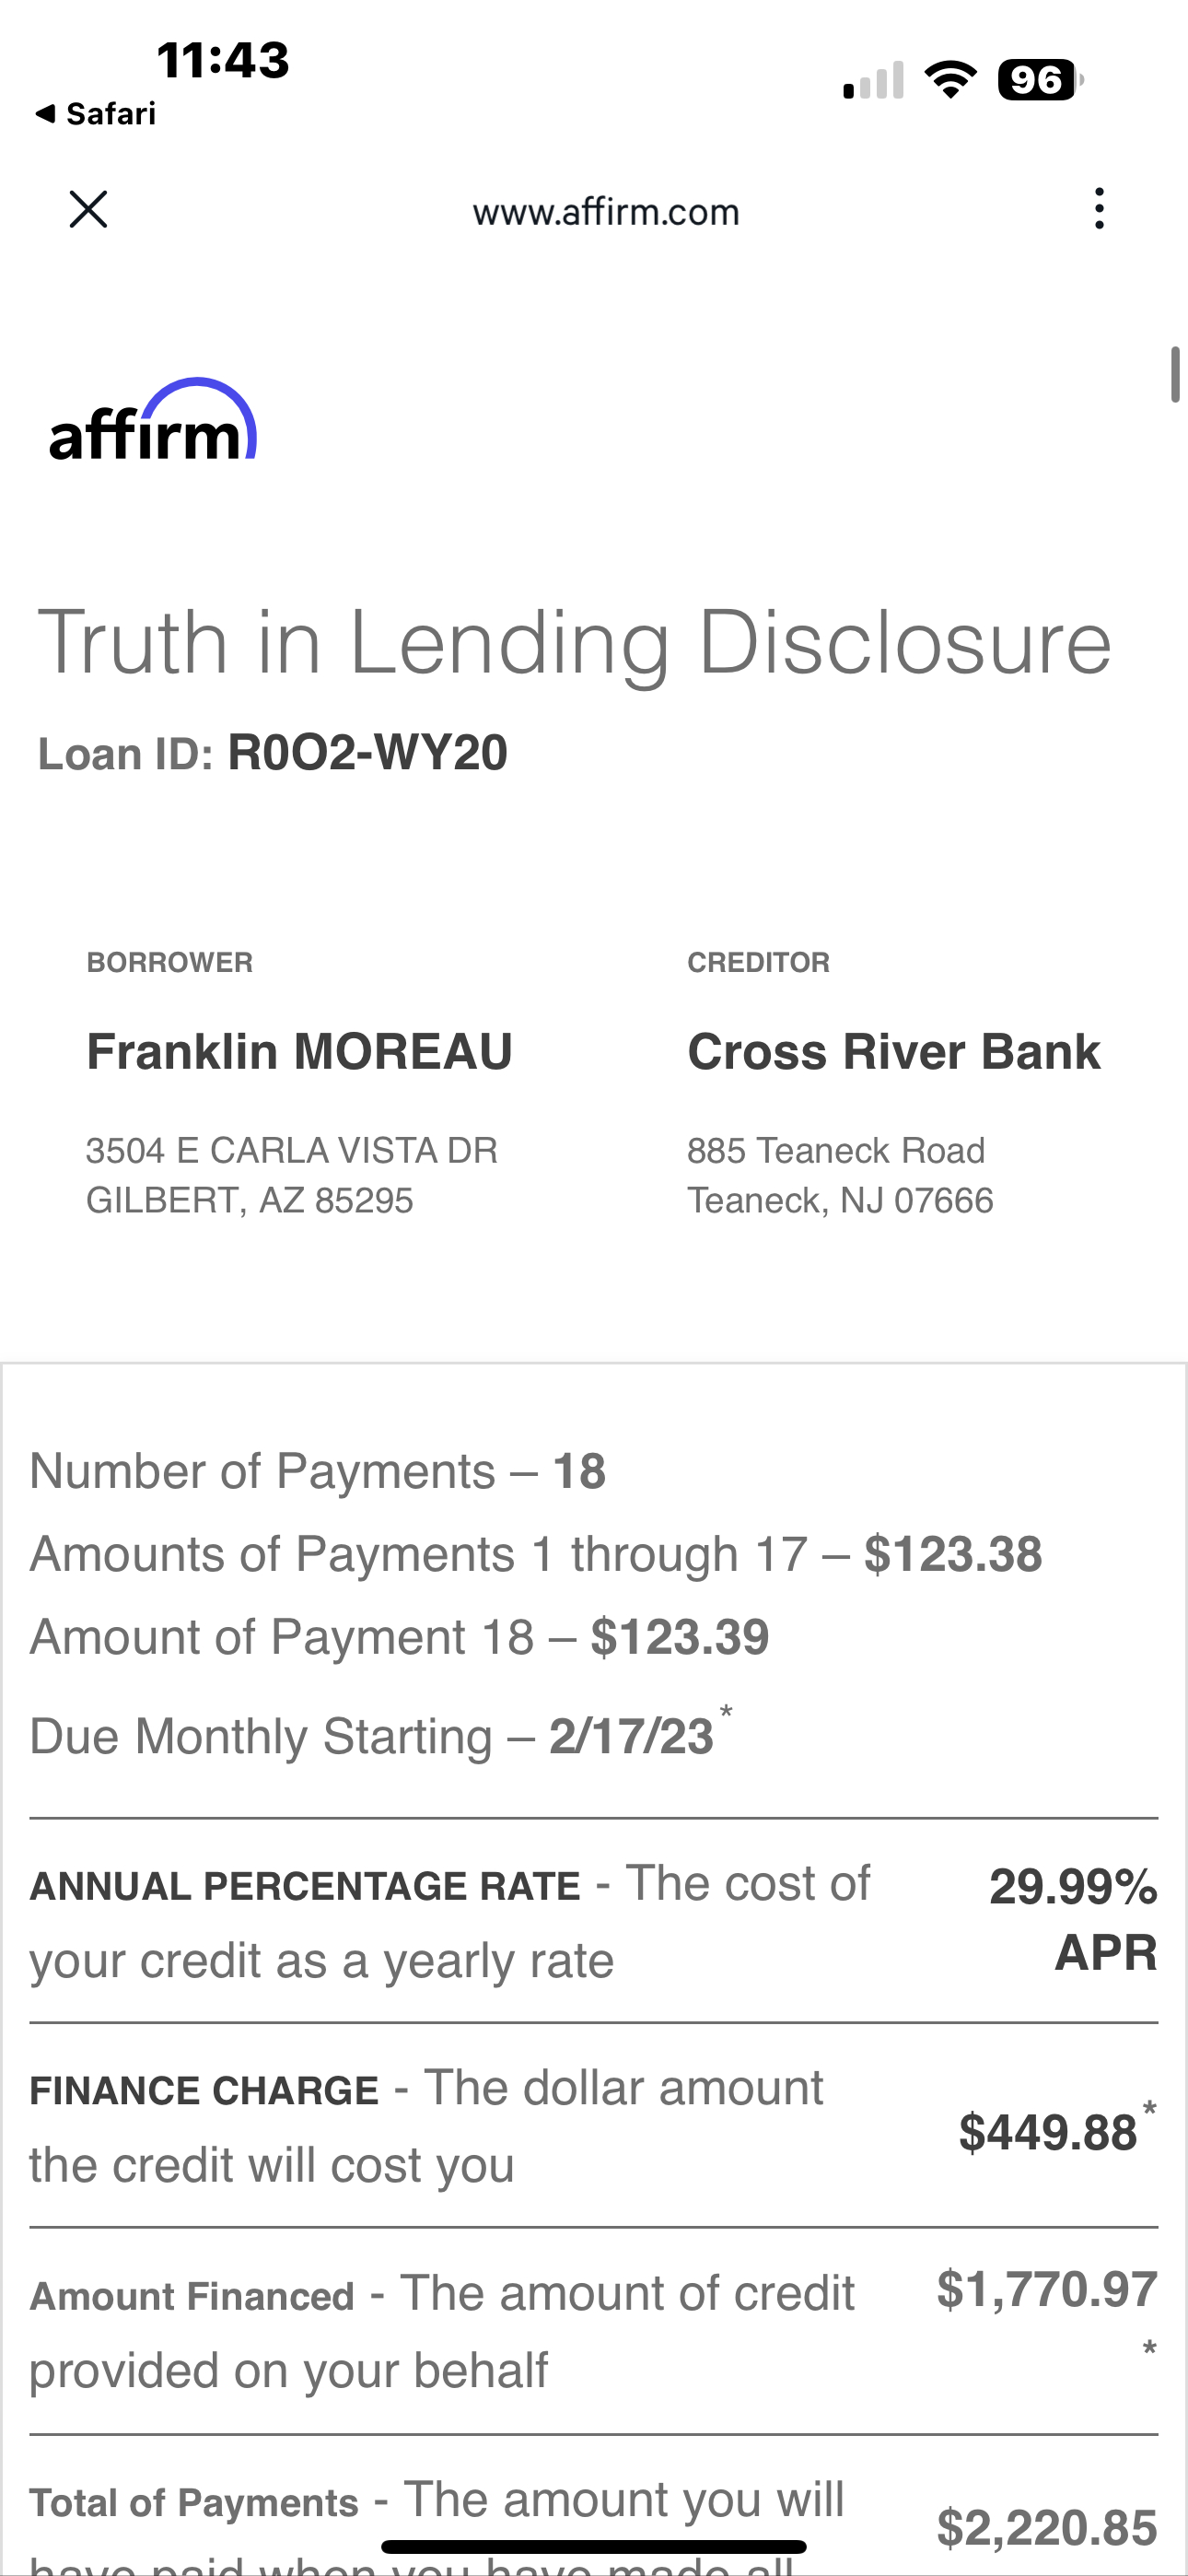Tap the Loan ID R0O2-WY20

[x=367, y=753]
